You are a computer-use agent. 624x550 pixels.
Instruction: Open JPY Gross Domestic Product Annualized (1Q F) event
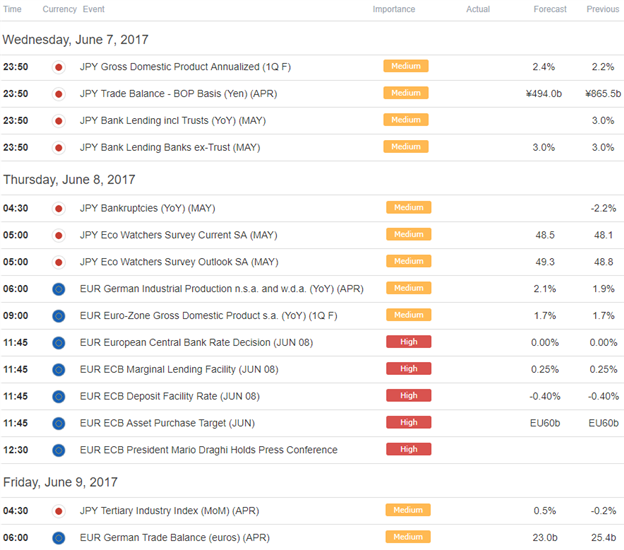pyautogui.click(x=185, y=67)
